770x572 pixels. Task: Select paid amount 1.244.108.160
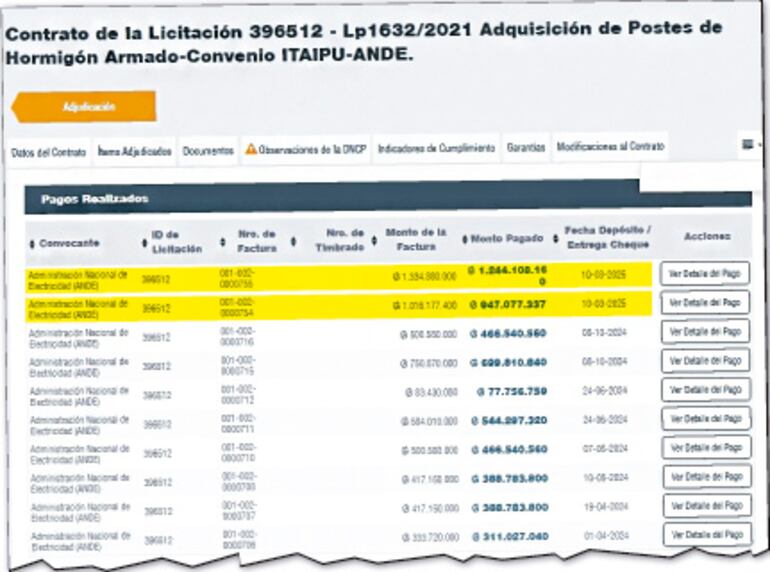(x=507, y=275)
